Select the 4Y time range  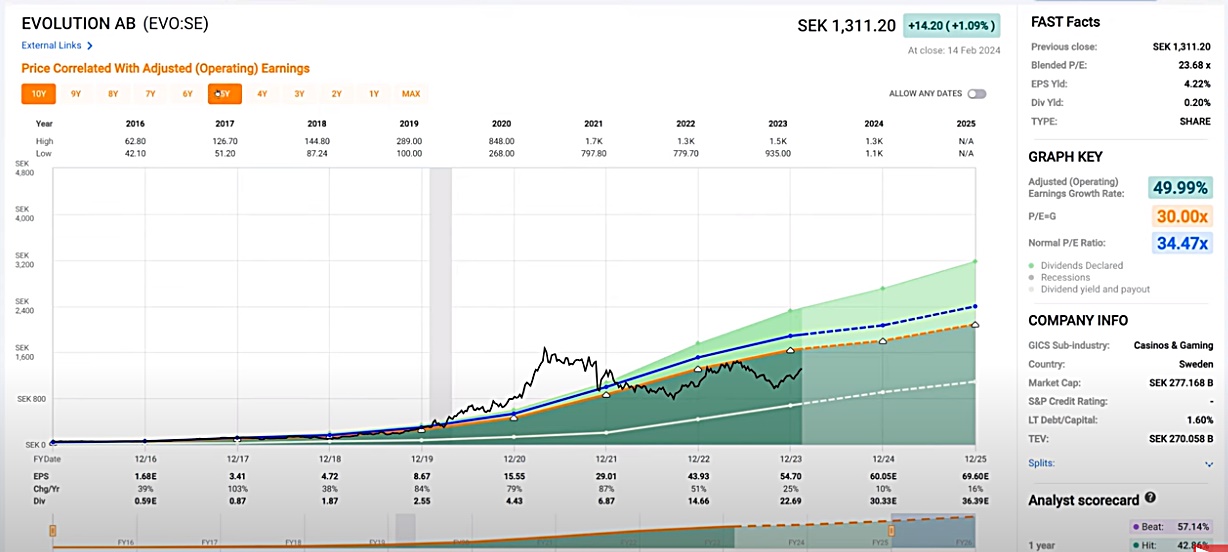[262, 94]
